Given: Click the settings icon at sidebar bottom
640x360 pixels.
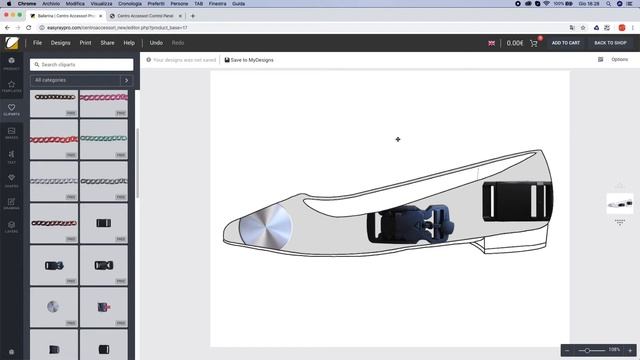Looking at the screenshot, I should (x=11, y=351).
